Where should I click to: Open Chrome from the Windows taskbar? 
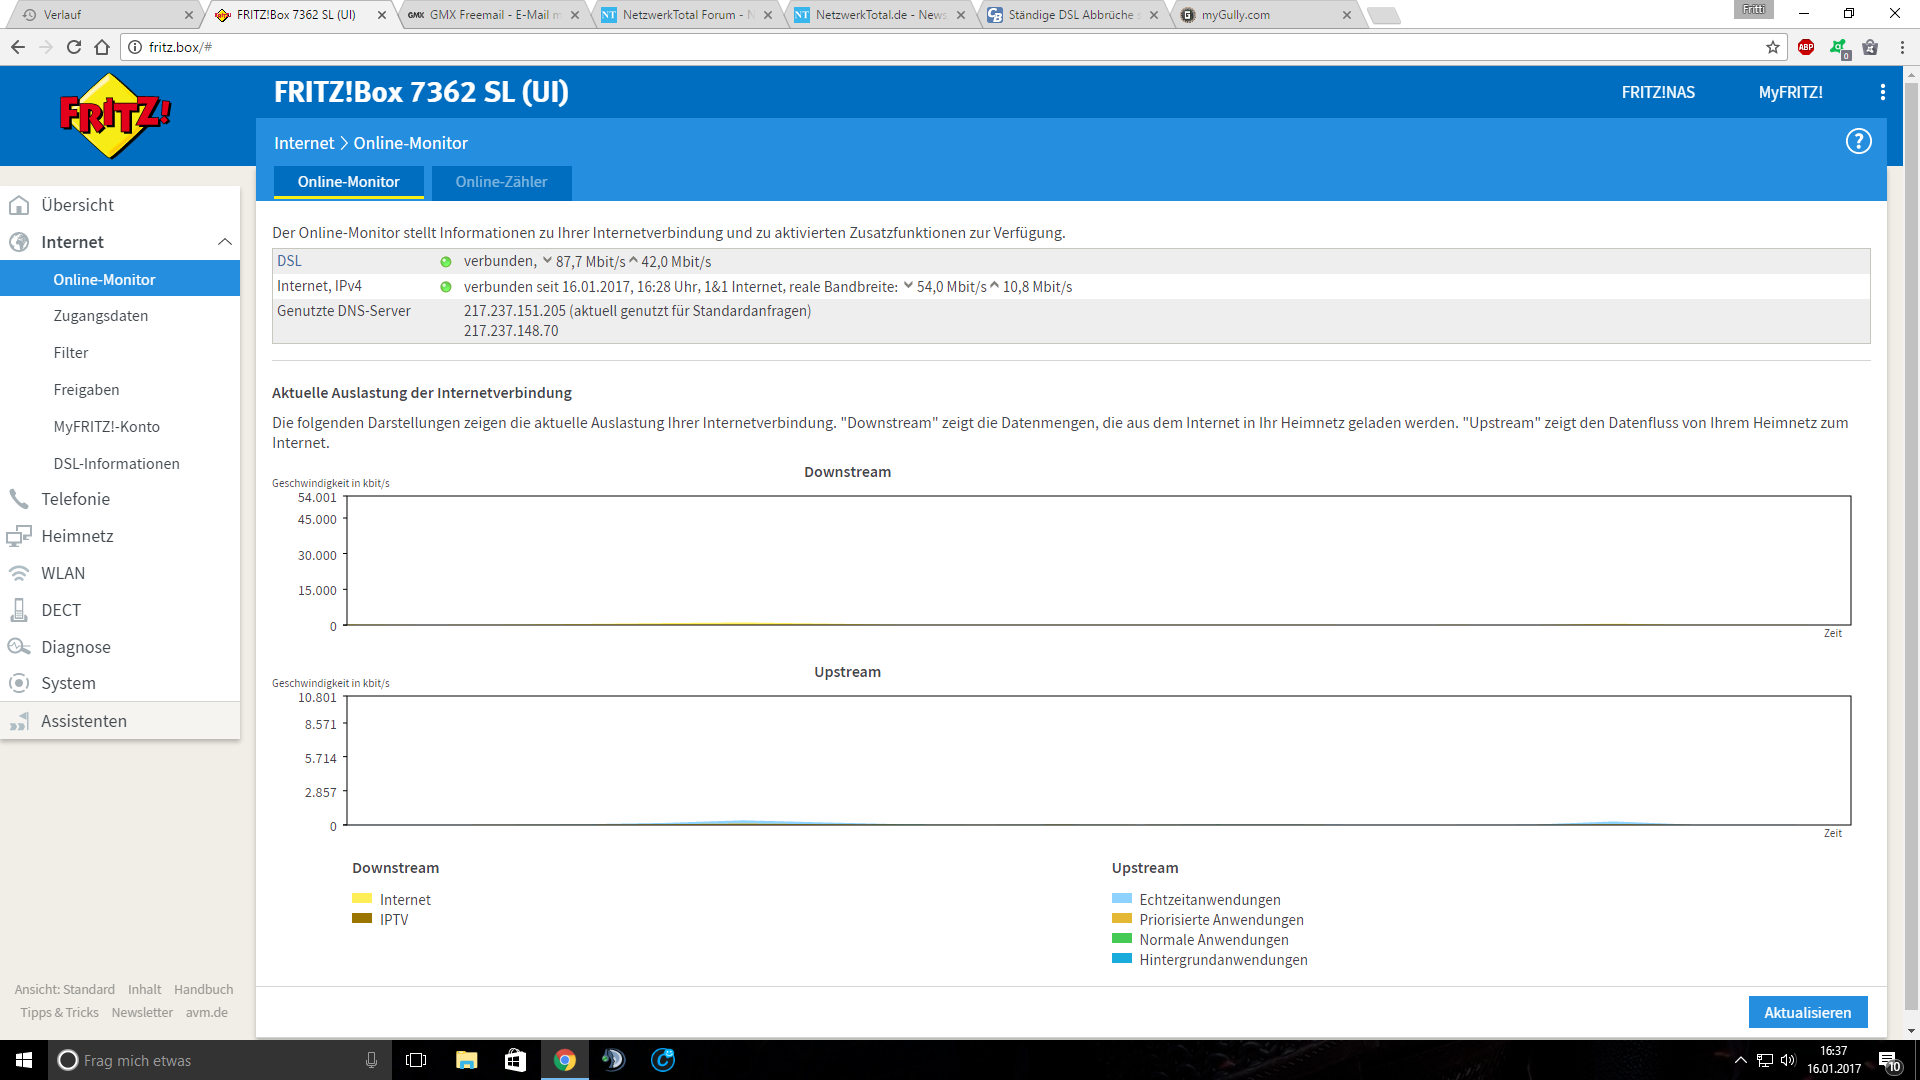click(x=564, y=1060)
